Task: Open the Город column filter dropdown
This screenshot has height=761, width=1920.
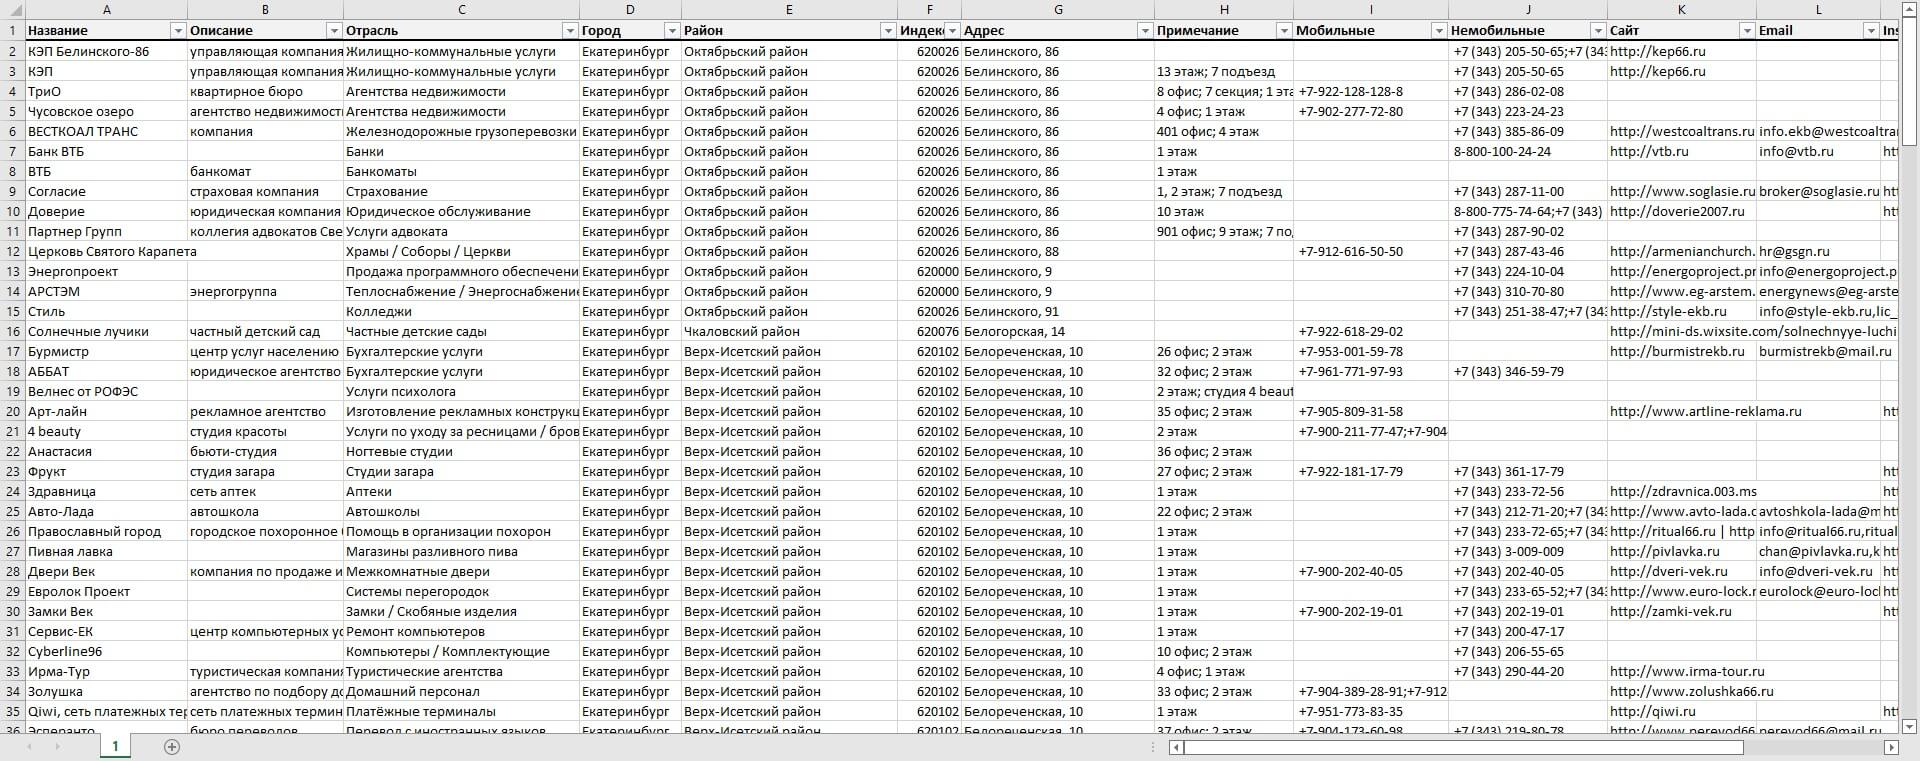Action: pos(672,31)
